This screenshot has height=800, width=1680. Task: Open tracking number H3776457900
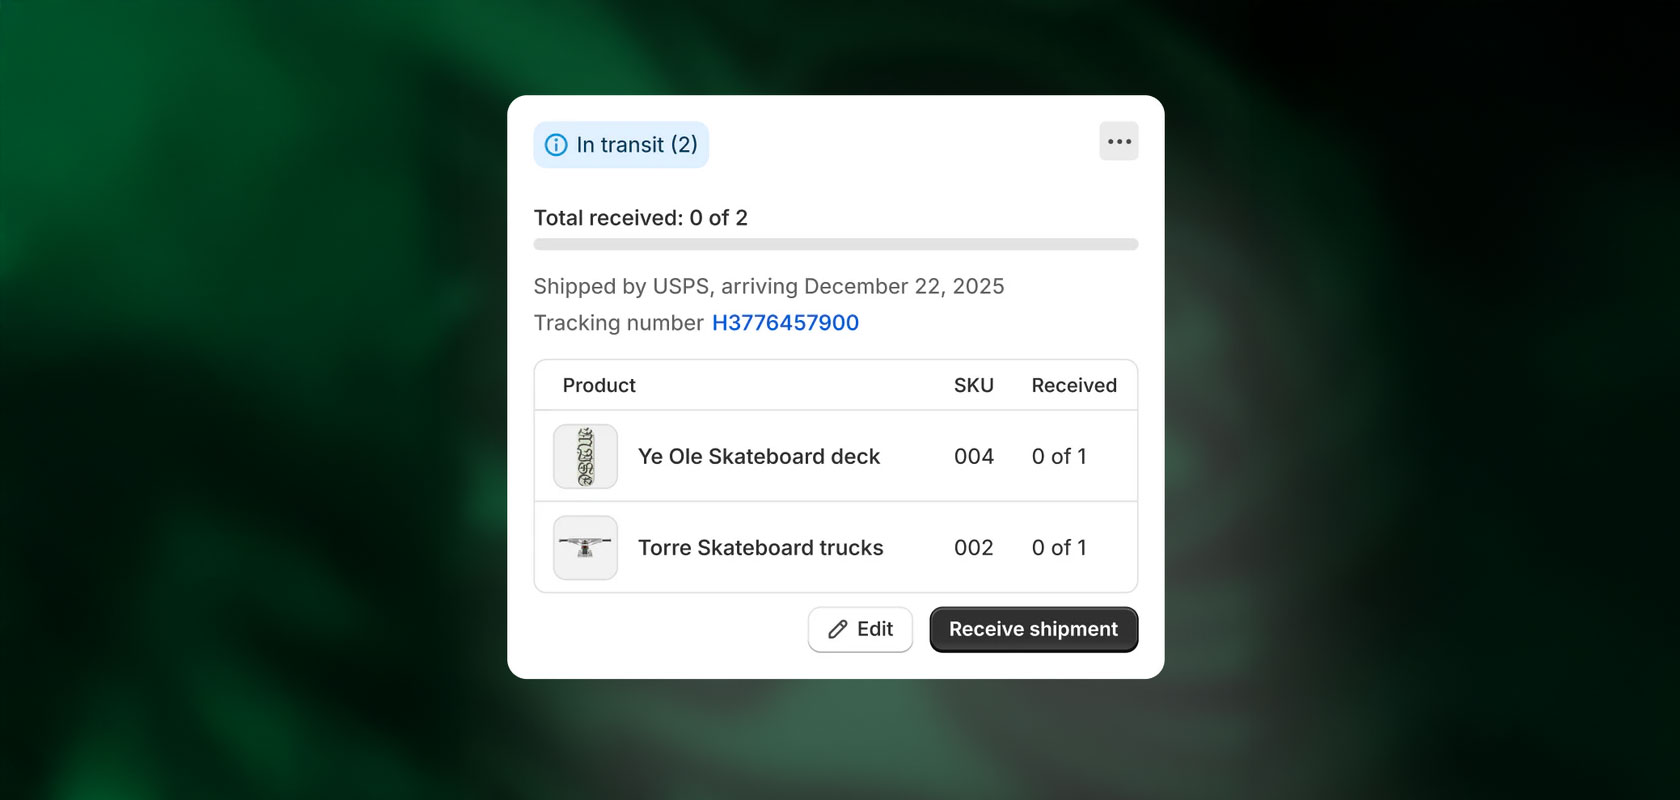(785, 322)
